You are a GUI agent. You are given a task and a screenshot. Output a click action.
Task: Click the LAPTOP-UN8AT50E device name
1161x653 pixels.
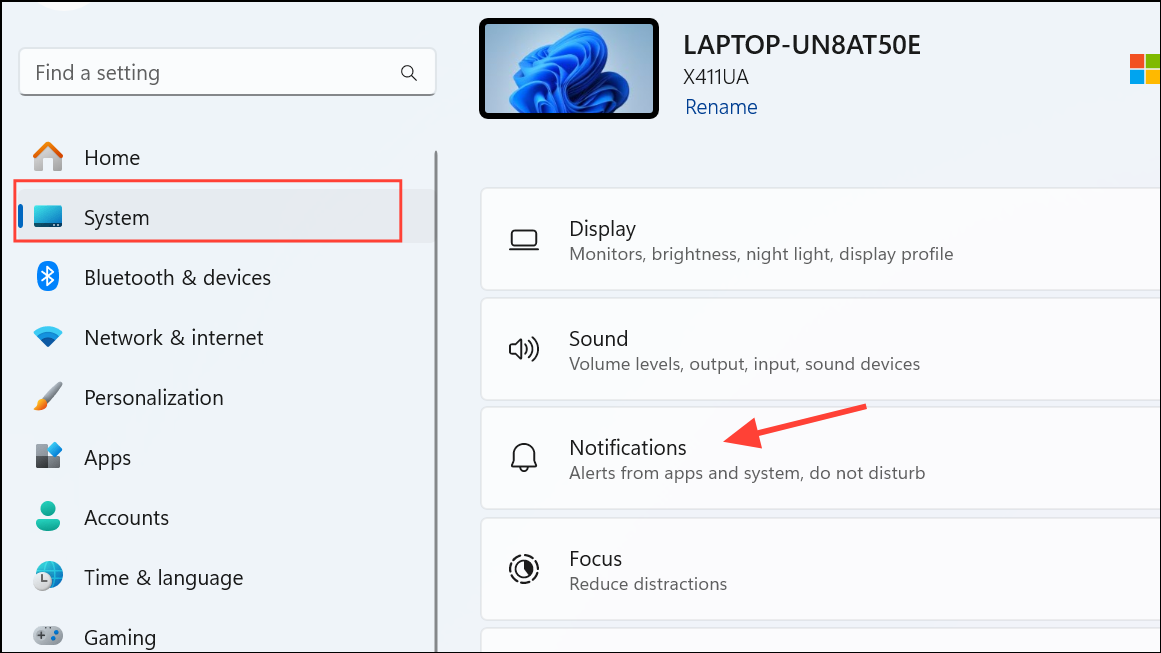802,45
